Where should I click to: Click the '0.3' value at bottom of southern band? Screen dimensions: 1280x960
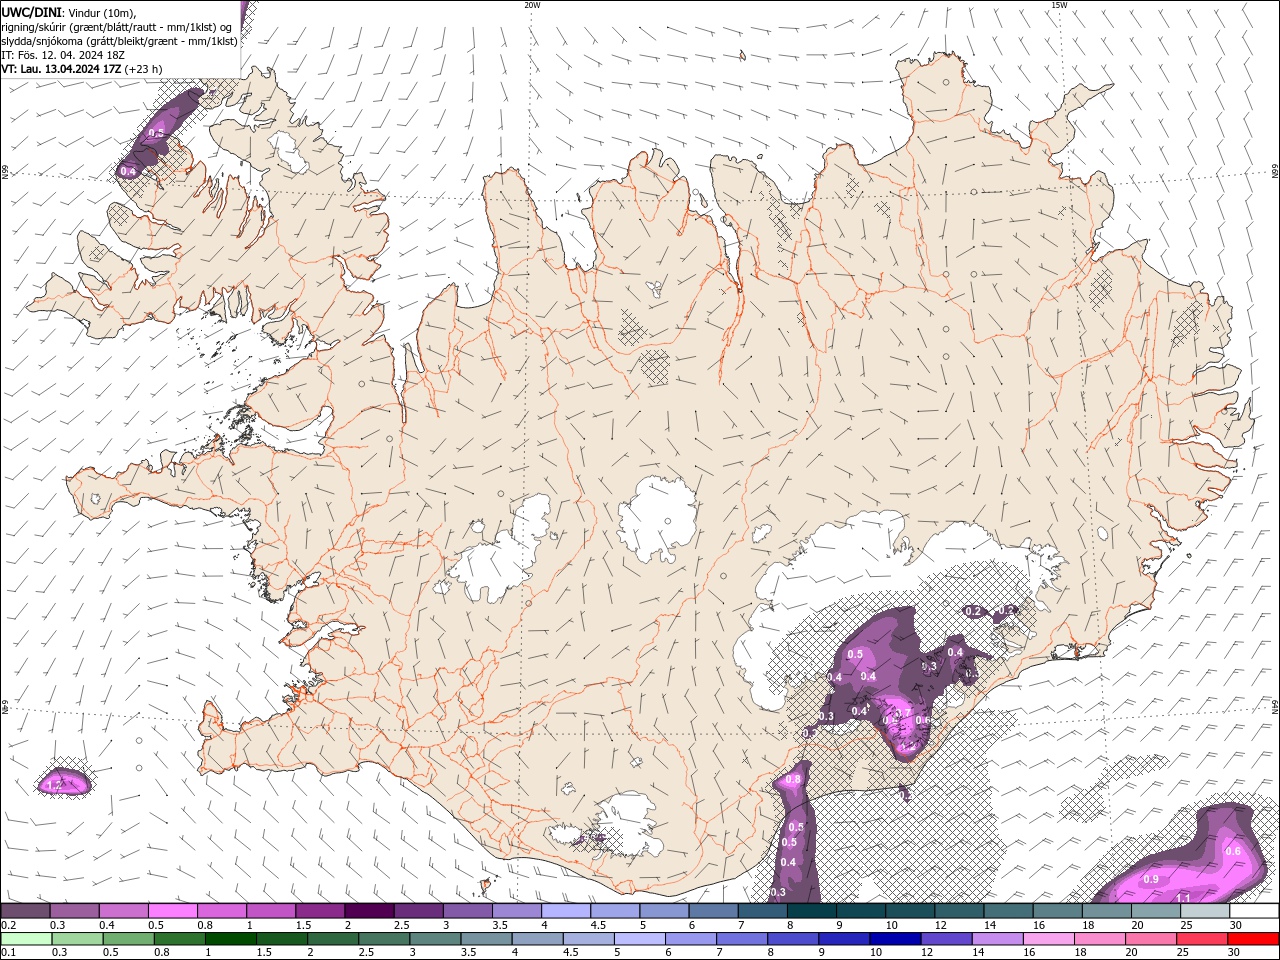(x=779, y=892)
